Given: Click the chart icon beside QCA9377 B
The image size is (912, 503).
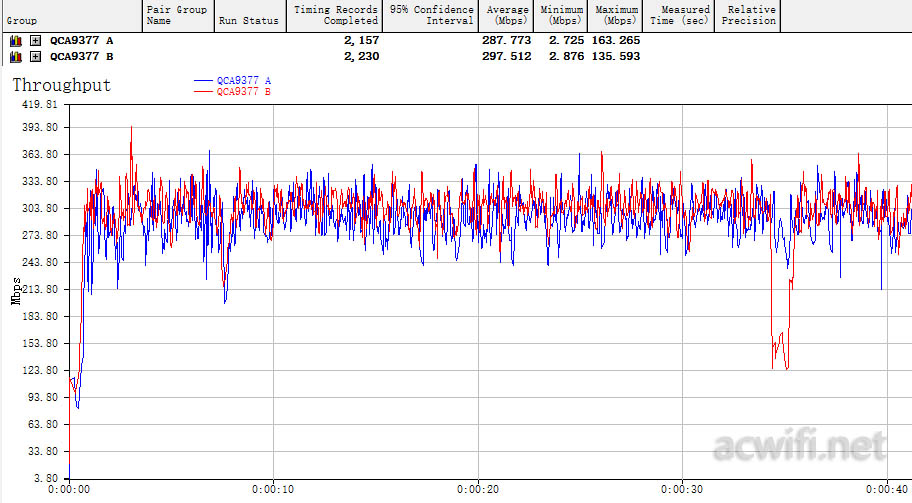Looking at the screenshot, I should pyautogui.click(x=16, y=56).
